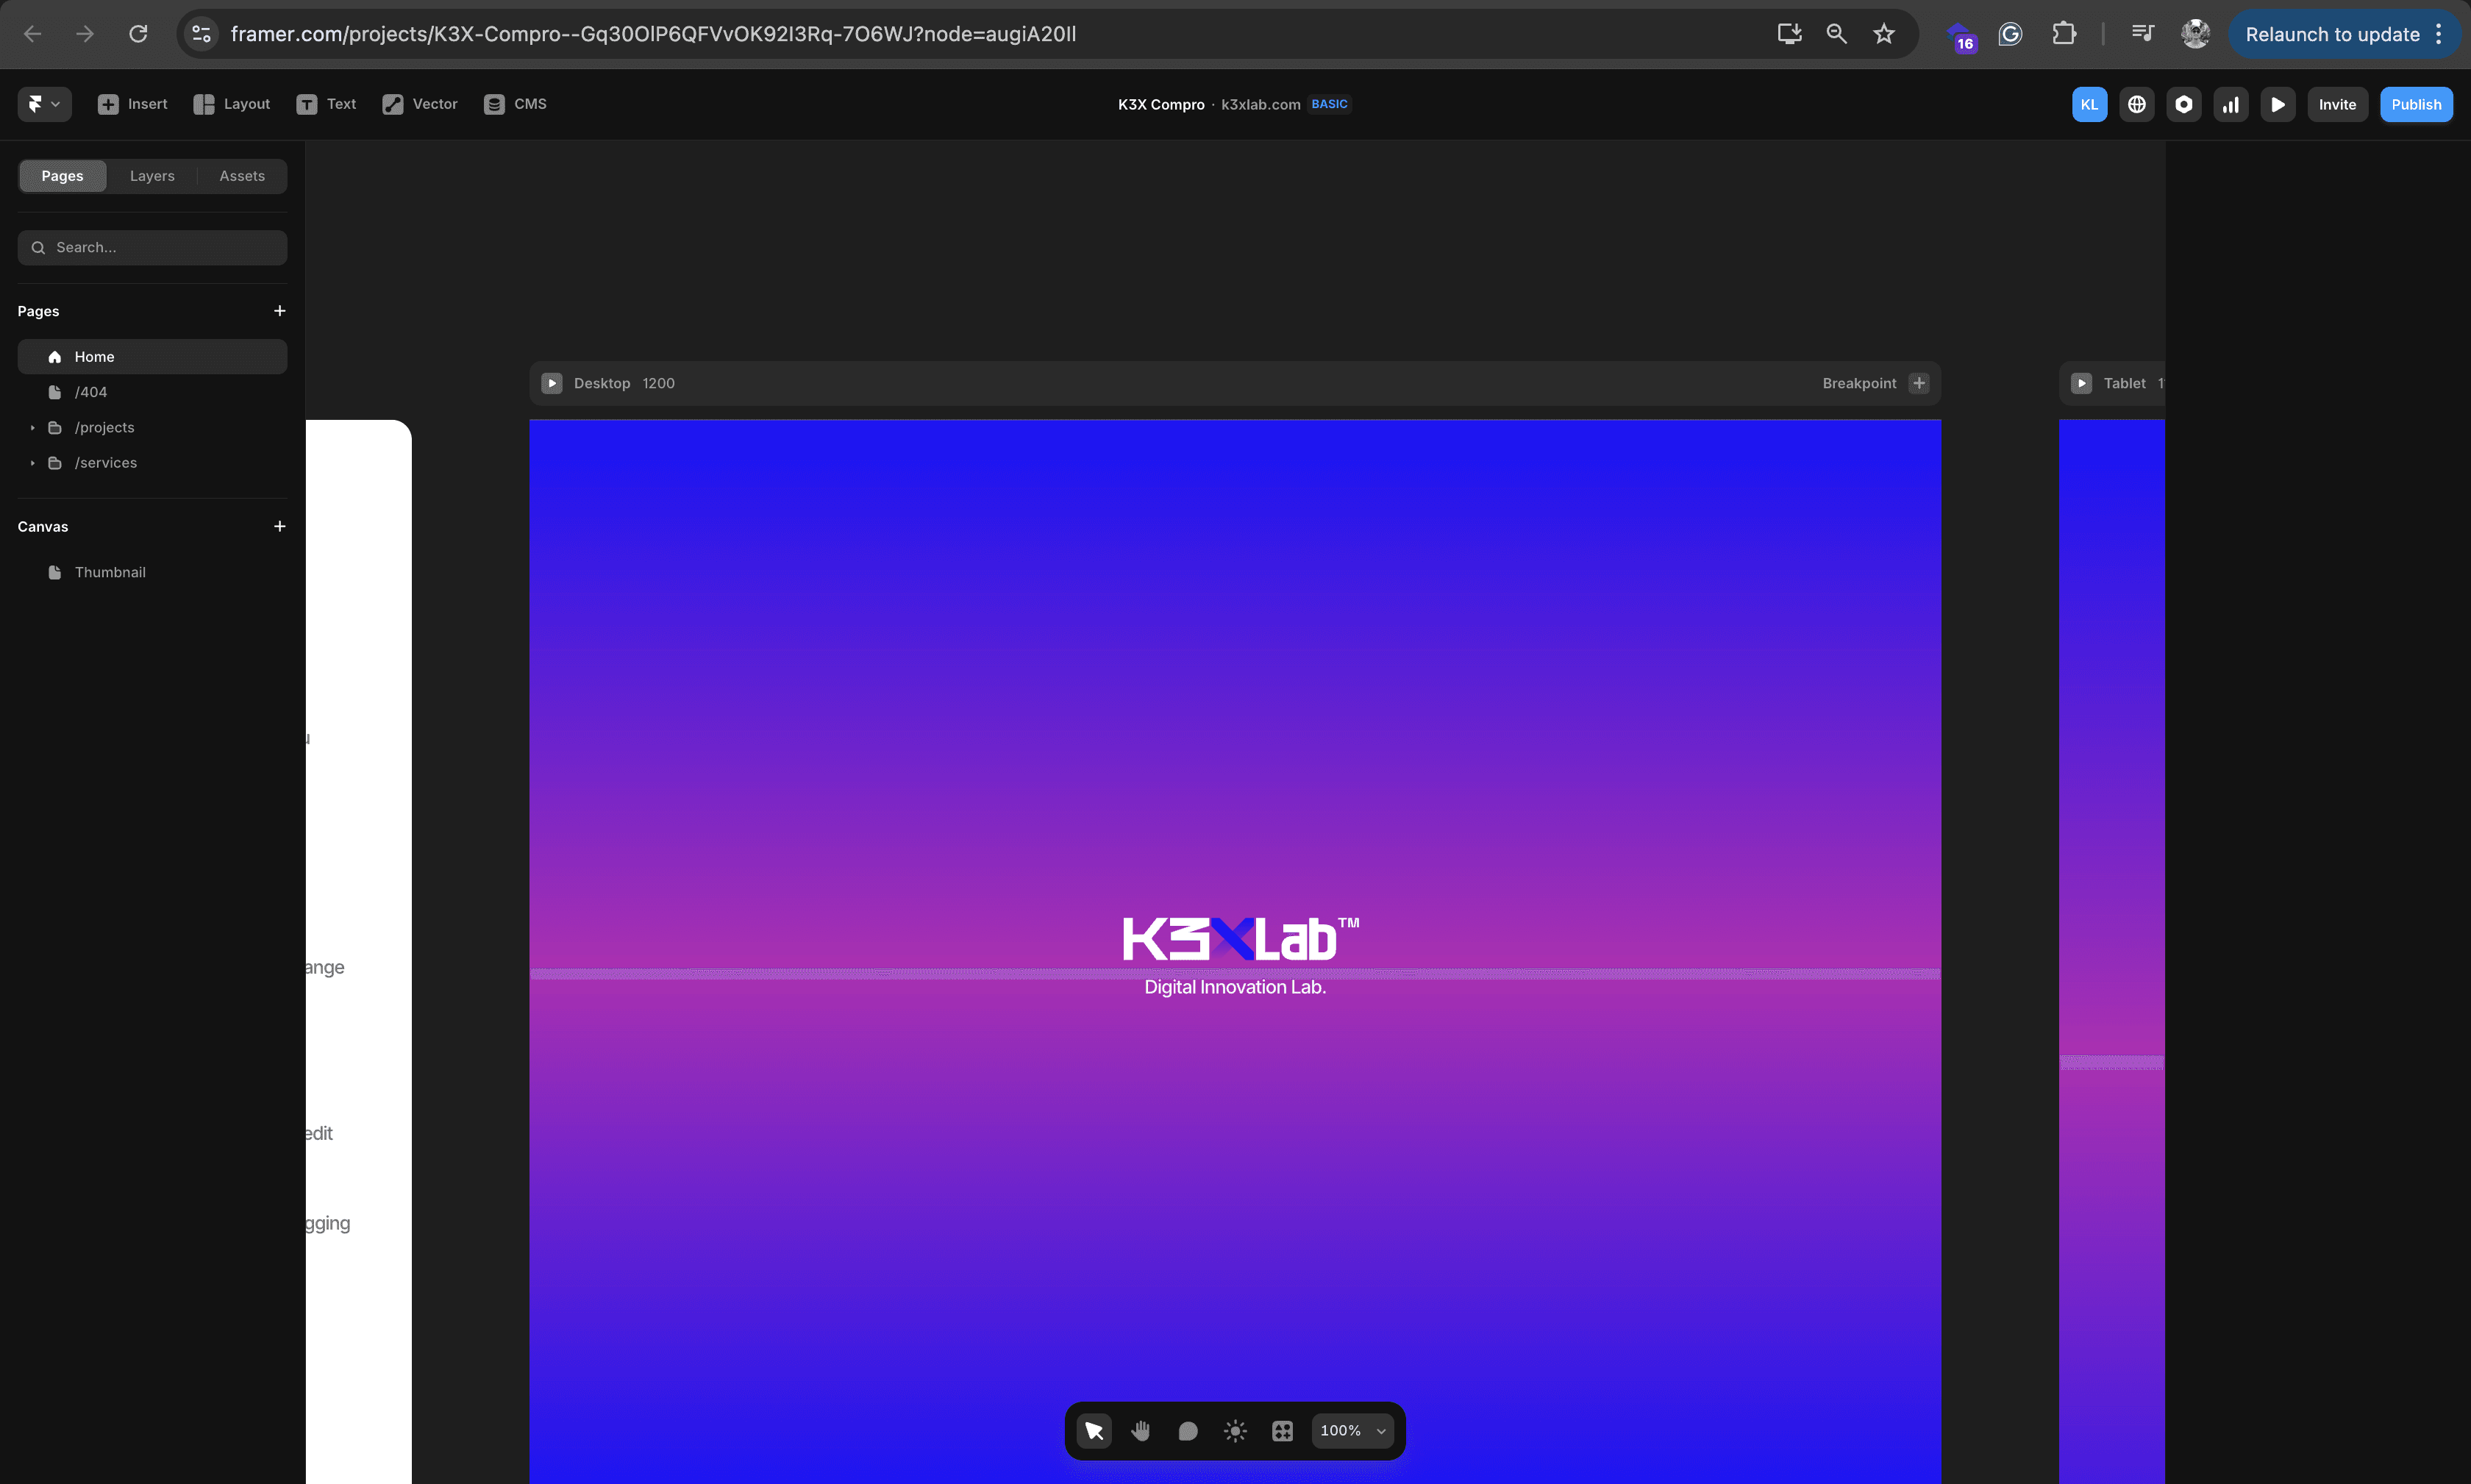2471x1484 pixels.
Task: Click the globe site settings icon
Action: point(2136,104)
